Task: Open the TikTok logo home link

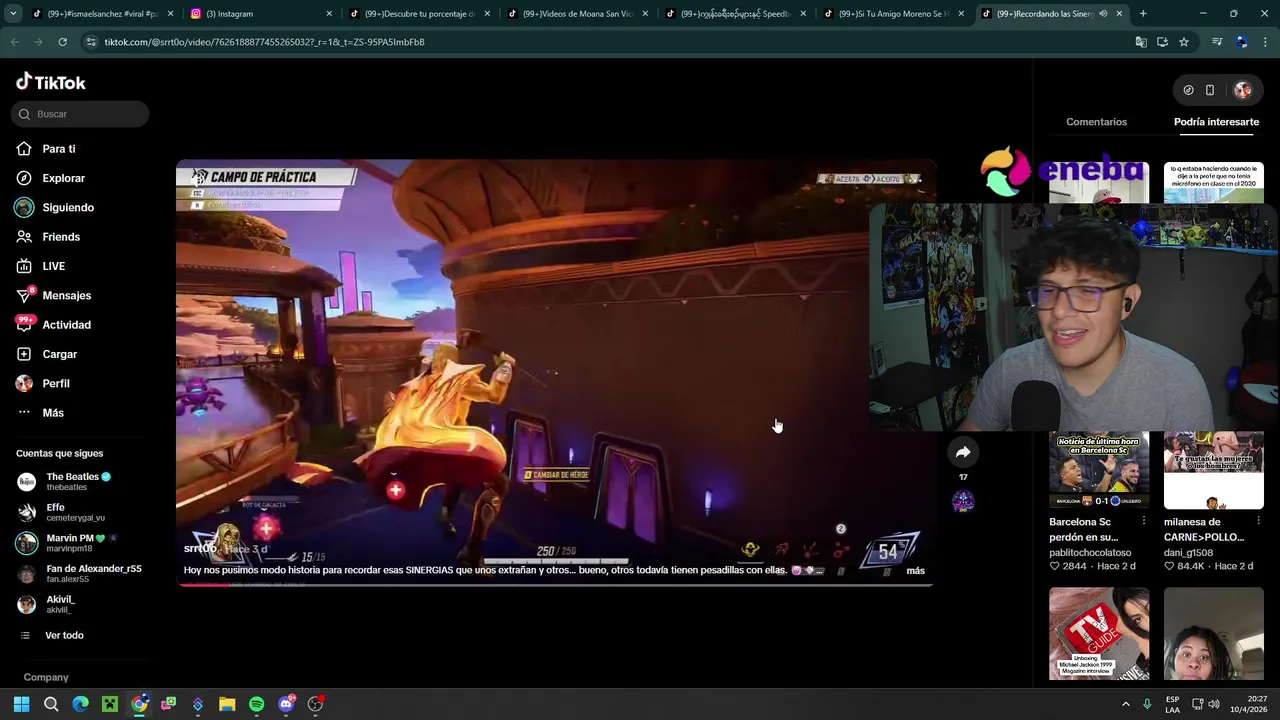Action: (x=51, y=82)
